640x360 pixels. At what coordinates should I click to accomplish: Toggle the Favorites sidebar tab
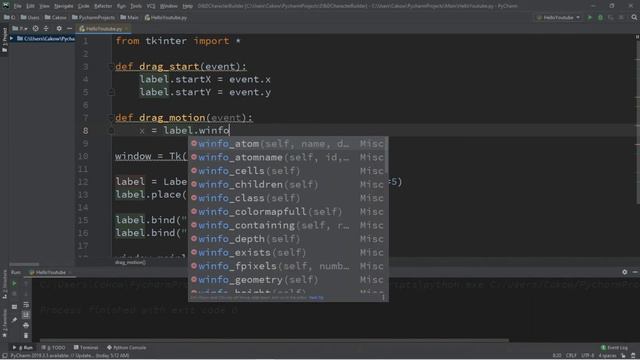(4, 322)
